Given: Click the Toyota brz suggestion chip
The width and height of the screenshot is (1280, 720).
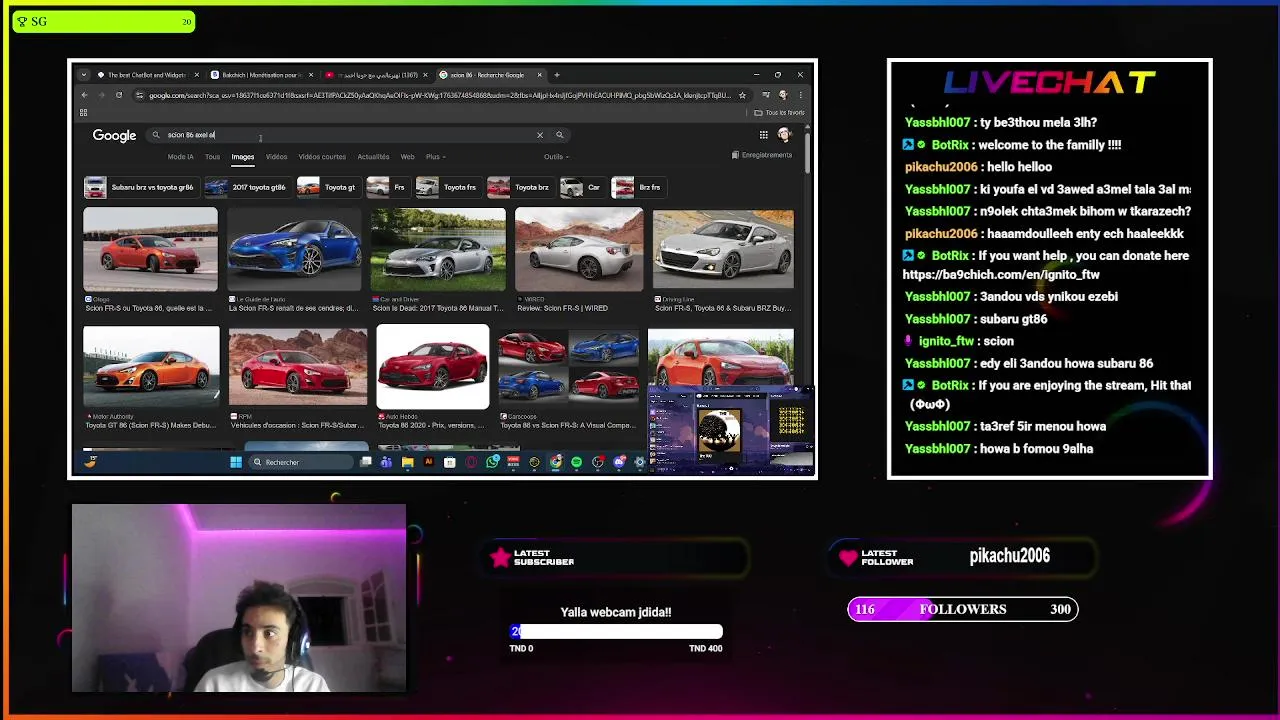Looking at the screenshot, I should pos(519,187).
